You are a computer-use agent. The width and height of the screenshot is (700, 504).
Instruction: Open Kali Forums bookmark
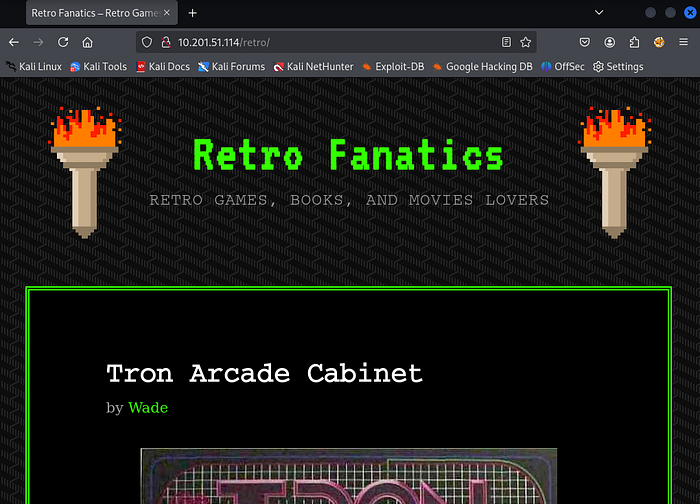(x=232, y=67)
